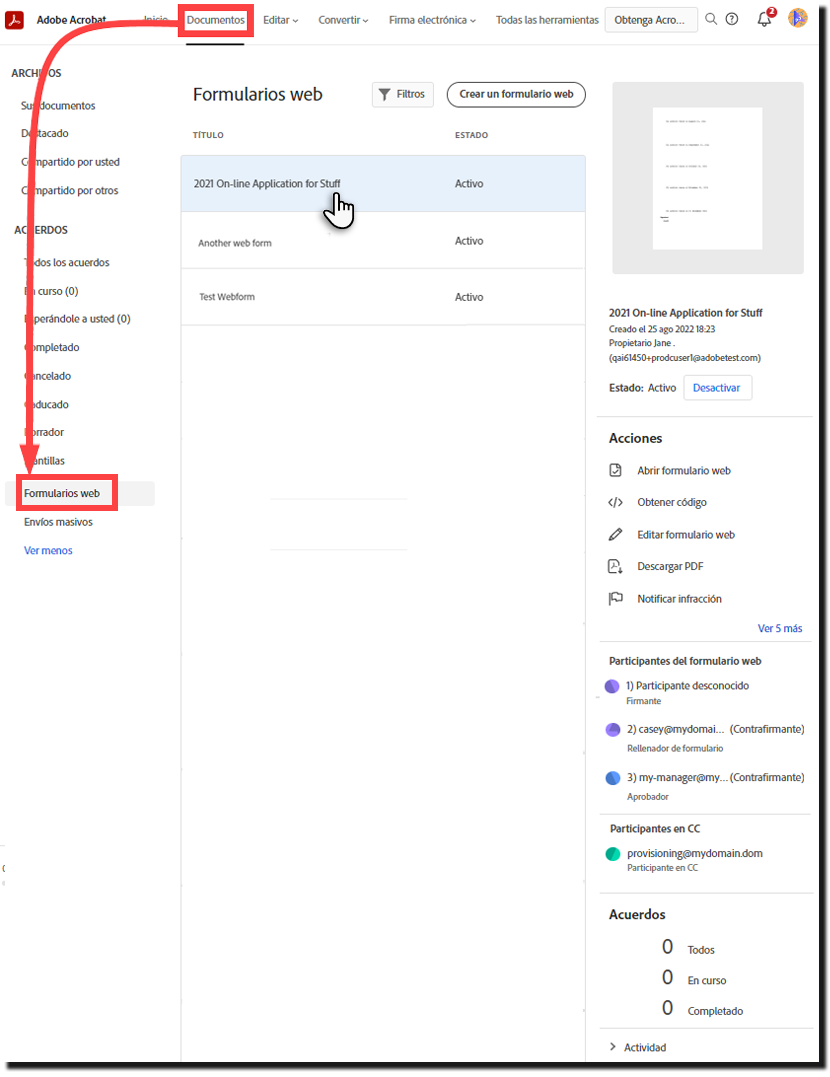Click the Notificar infracción flag icon

pyautogui.click(x=615, y=598)
